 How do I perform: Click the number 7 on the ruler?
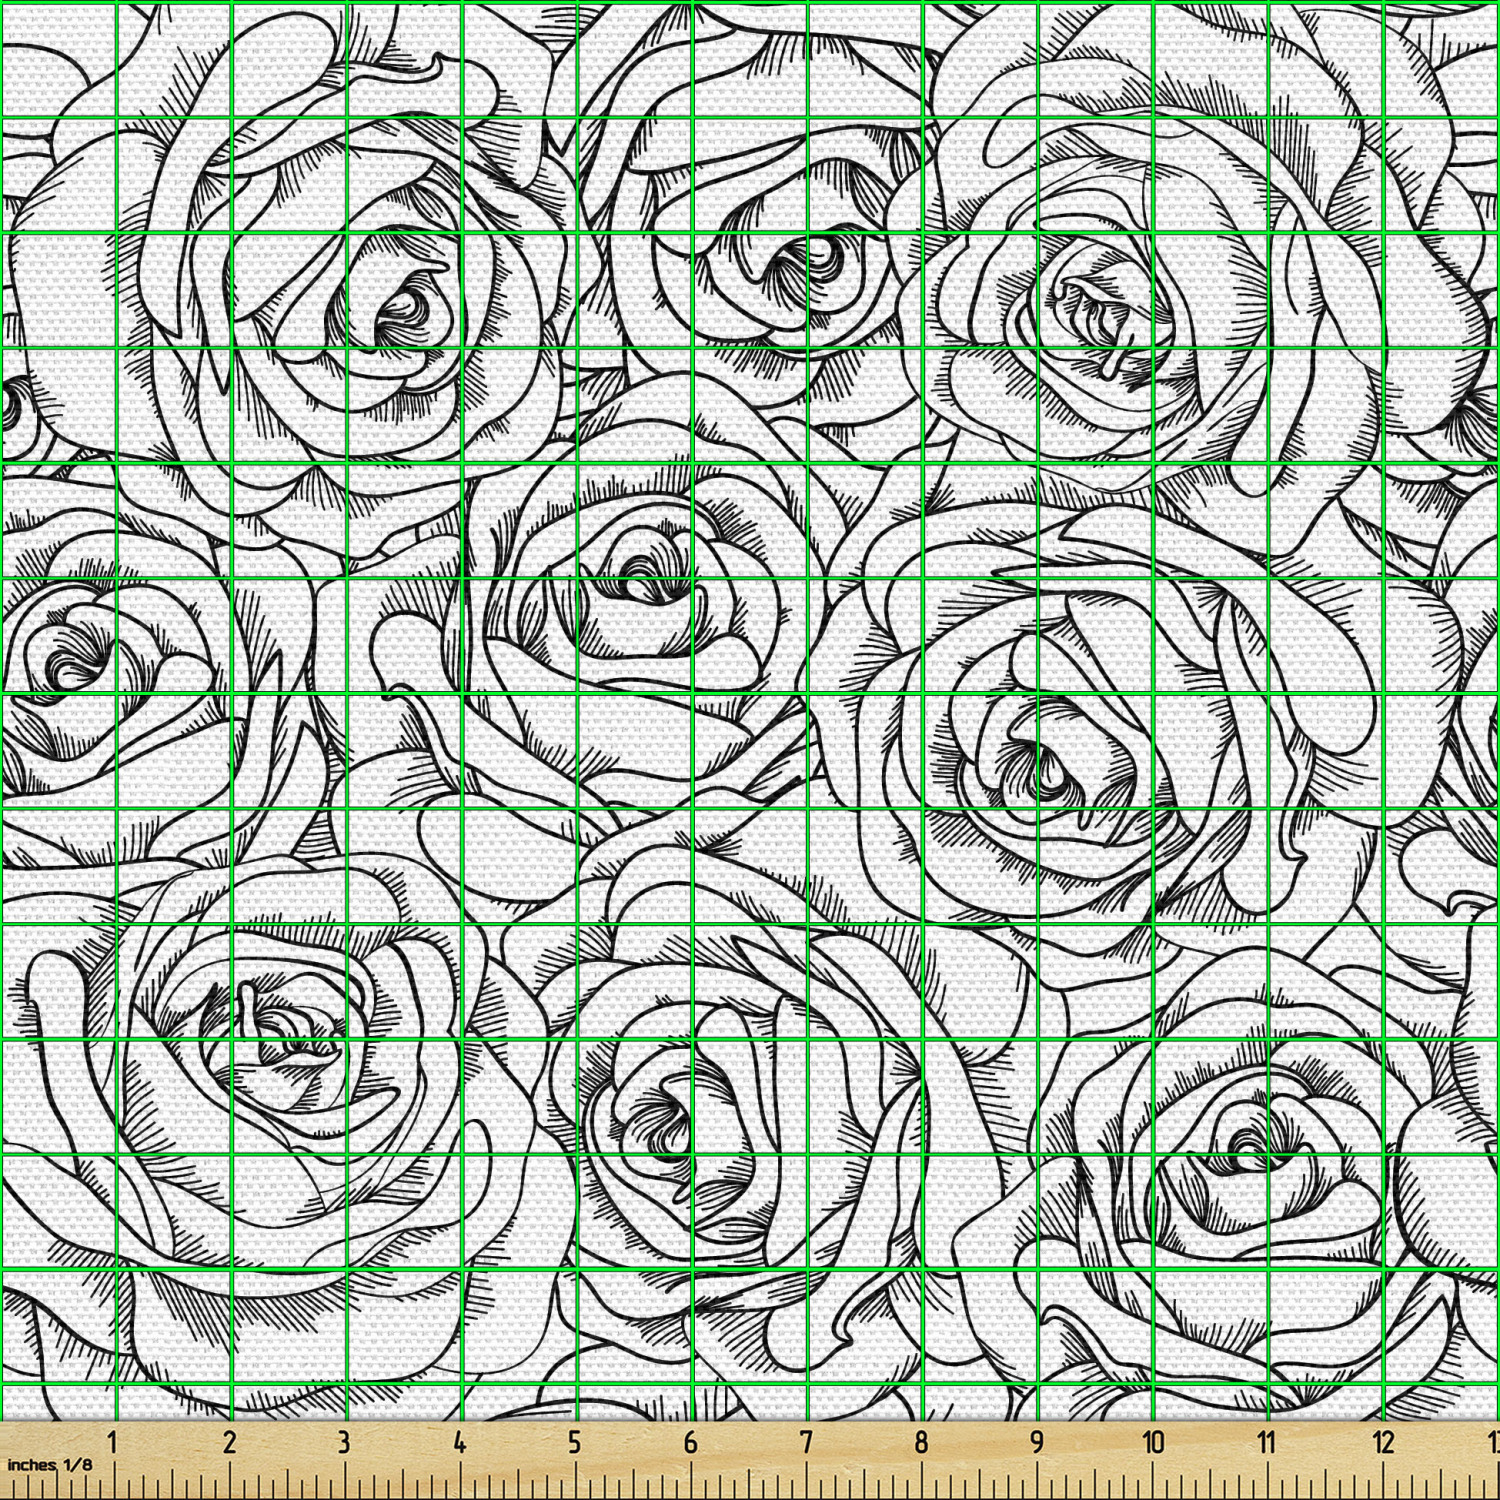pos(806,1442)
